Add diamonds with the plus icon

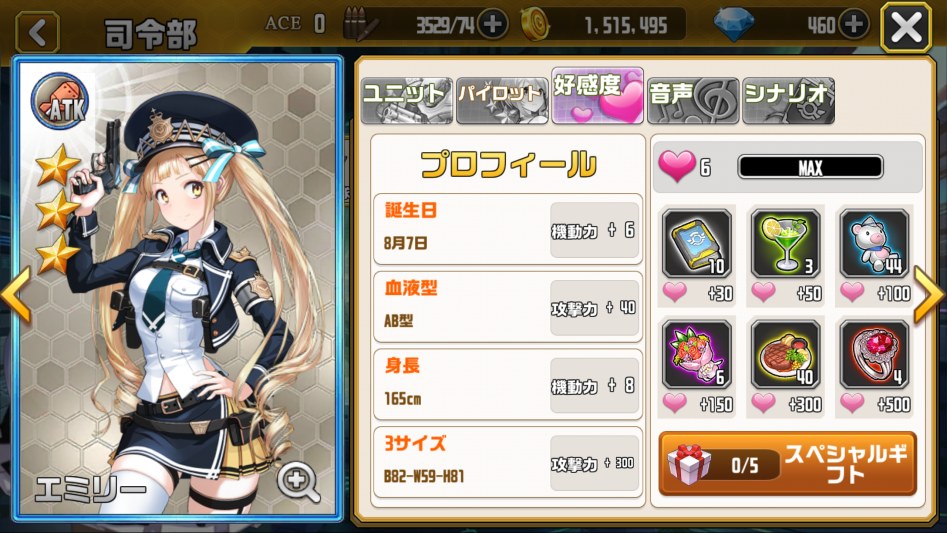coord(853,25)
